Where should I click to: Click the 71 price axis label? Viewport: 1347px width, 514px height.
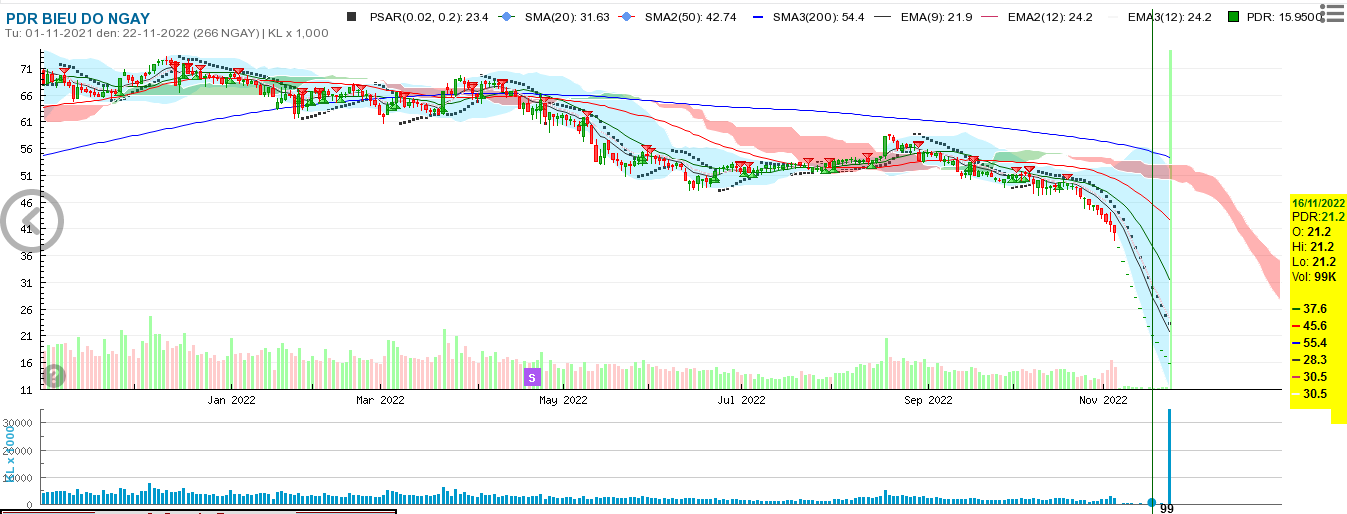click(28, 70)
